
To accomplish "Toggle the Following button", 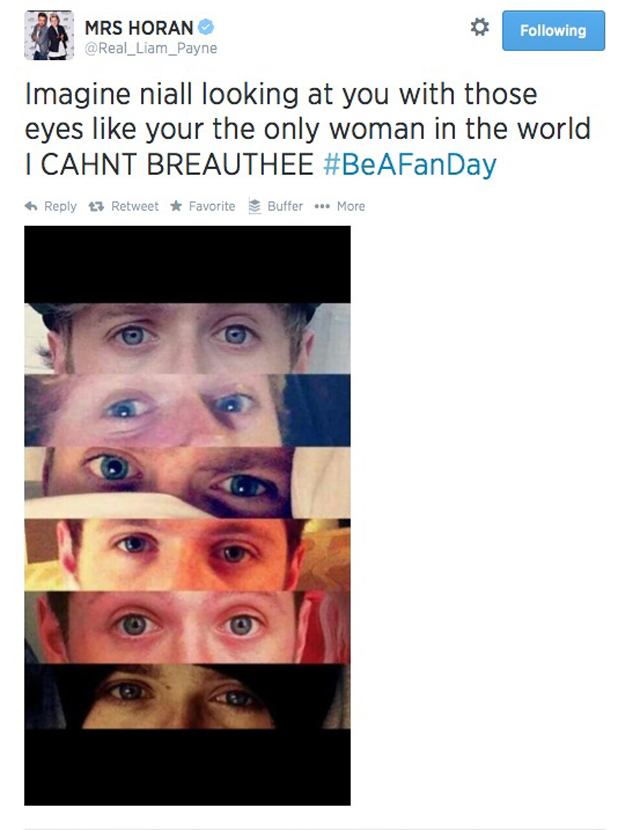I will click(553, 31).
